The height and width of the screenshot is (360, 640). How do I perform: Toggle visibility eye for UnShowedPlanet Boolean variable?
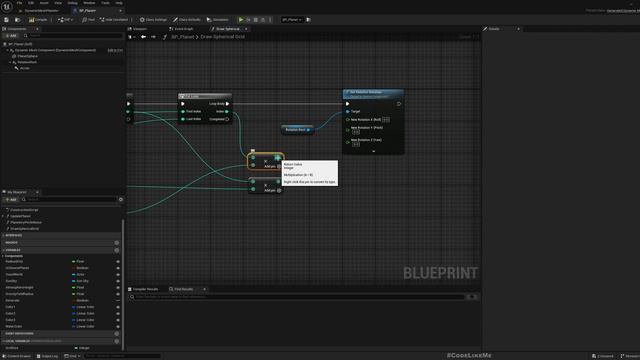tap(118, 268)
